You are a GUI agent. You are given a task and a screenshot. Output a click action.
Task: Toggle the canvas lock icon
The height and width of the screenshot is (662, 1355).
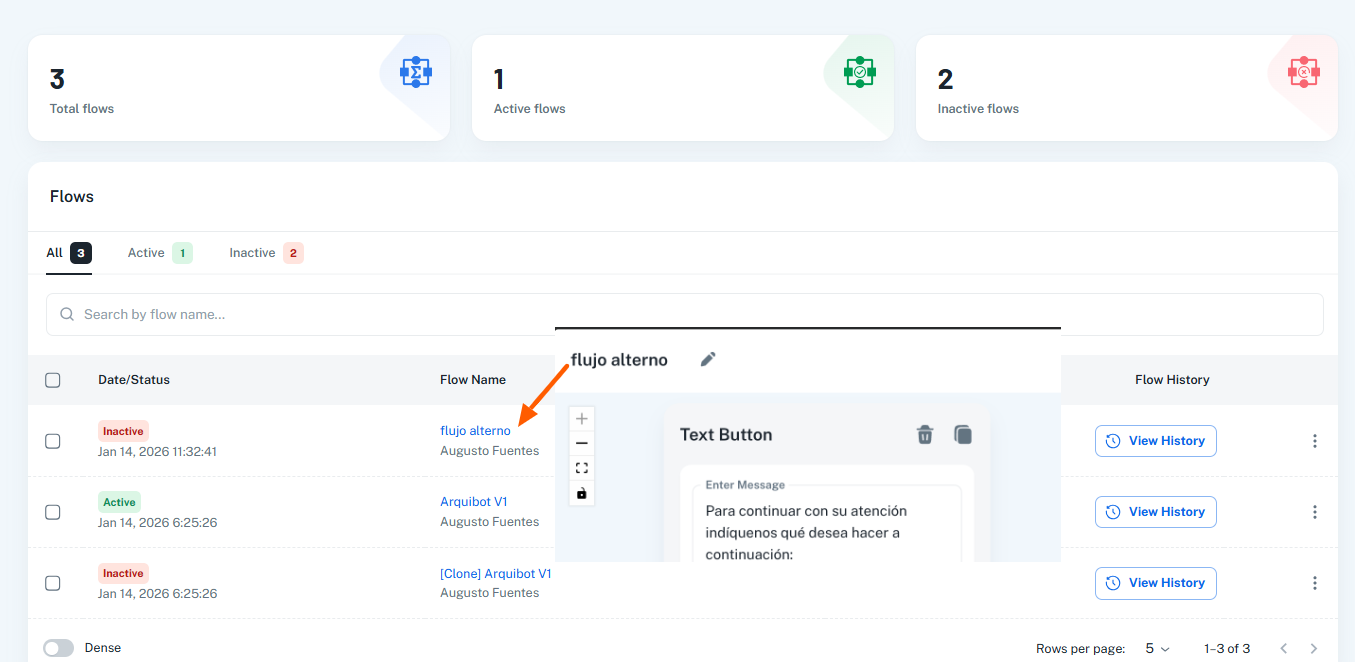point(582,493)
